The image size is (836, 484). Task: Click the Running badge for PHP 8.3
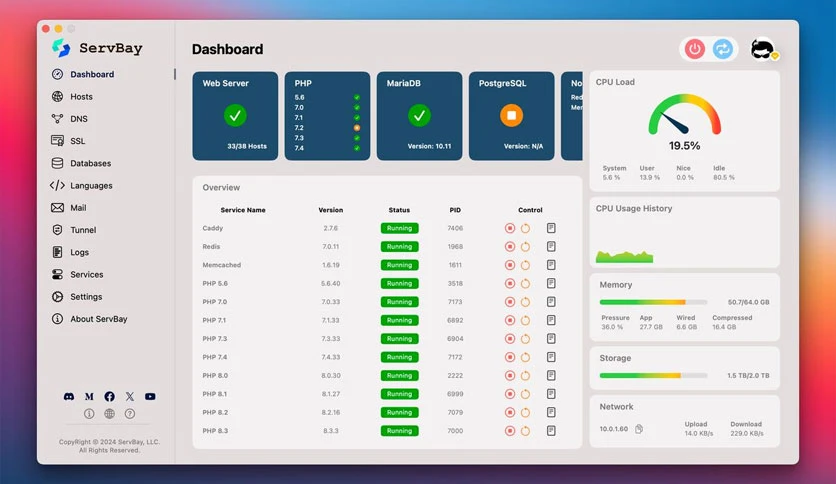click(399, 431)
